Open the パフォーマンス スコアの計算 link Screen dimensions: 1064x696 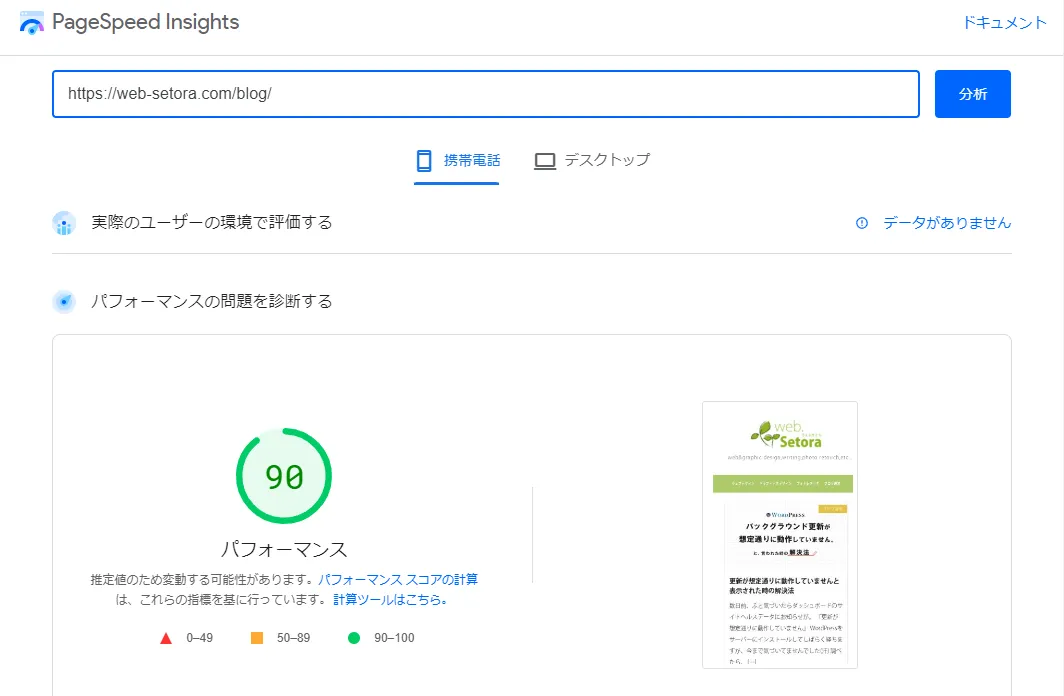click(x=398, y=579)
